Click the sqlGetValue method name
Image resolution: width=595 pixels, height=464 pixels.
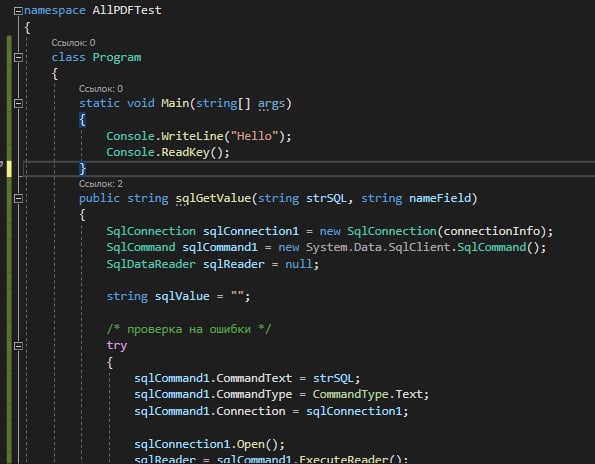point(213,198)
